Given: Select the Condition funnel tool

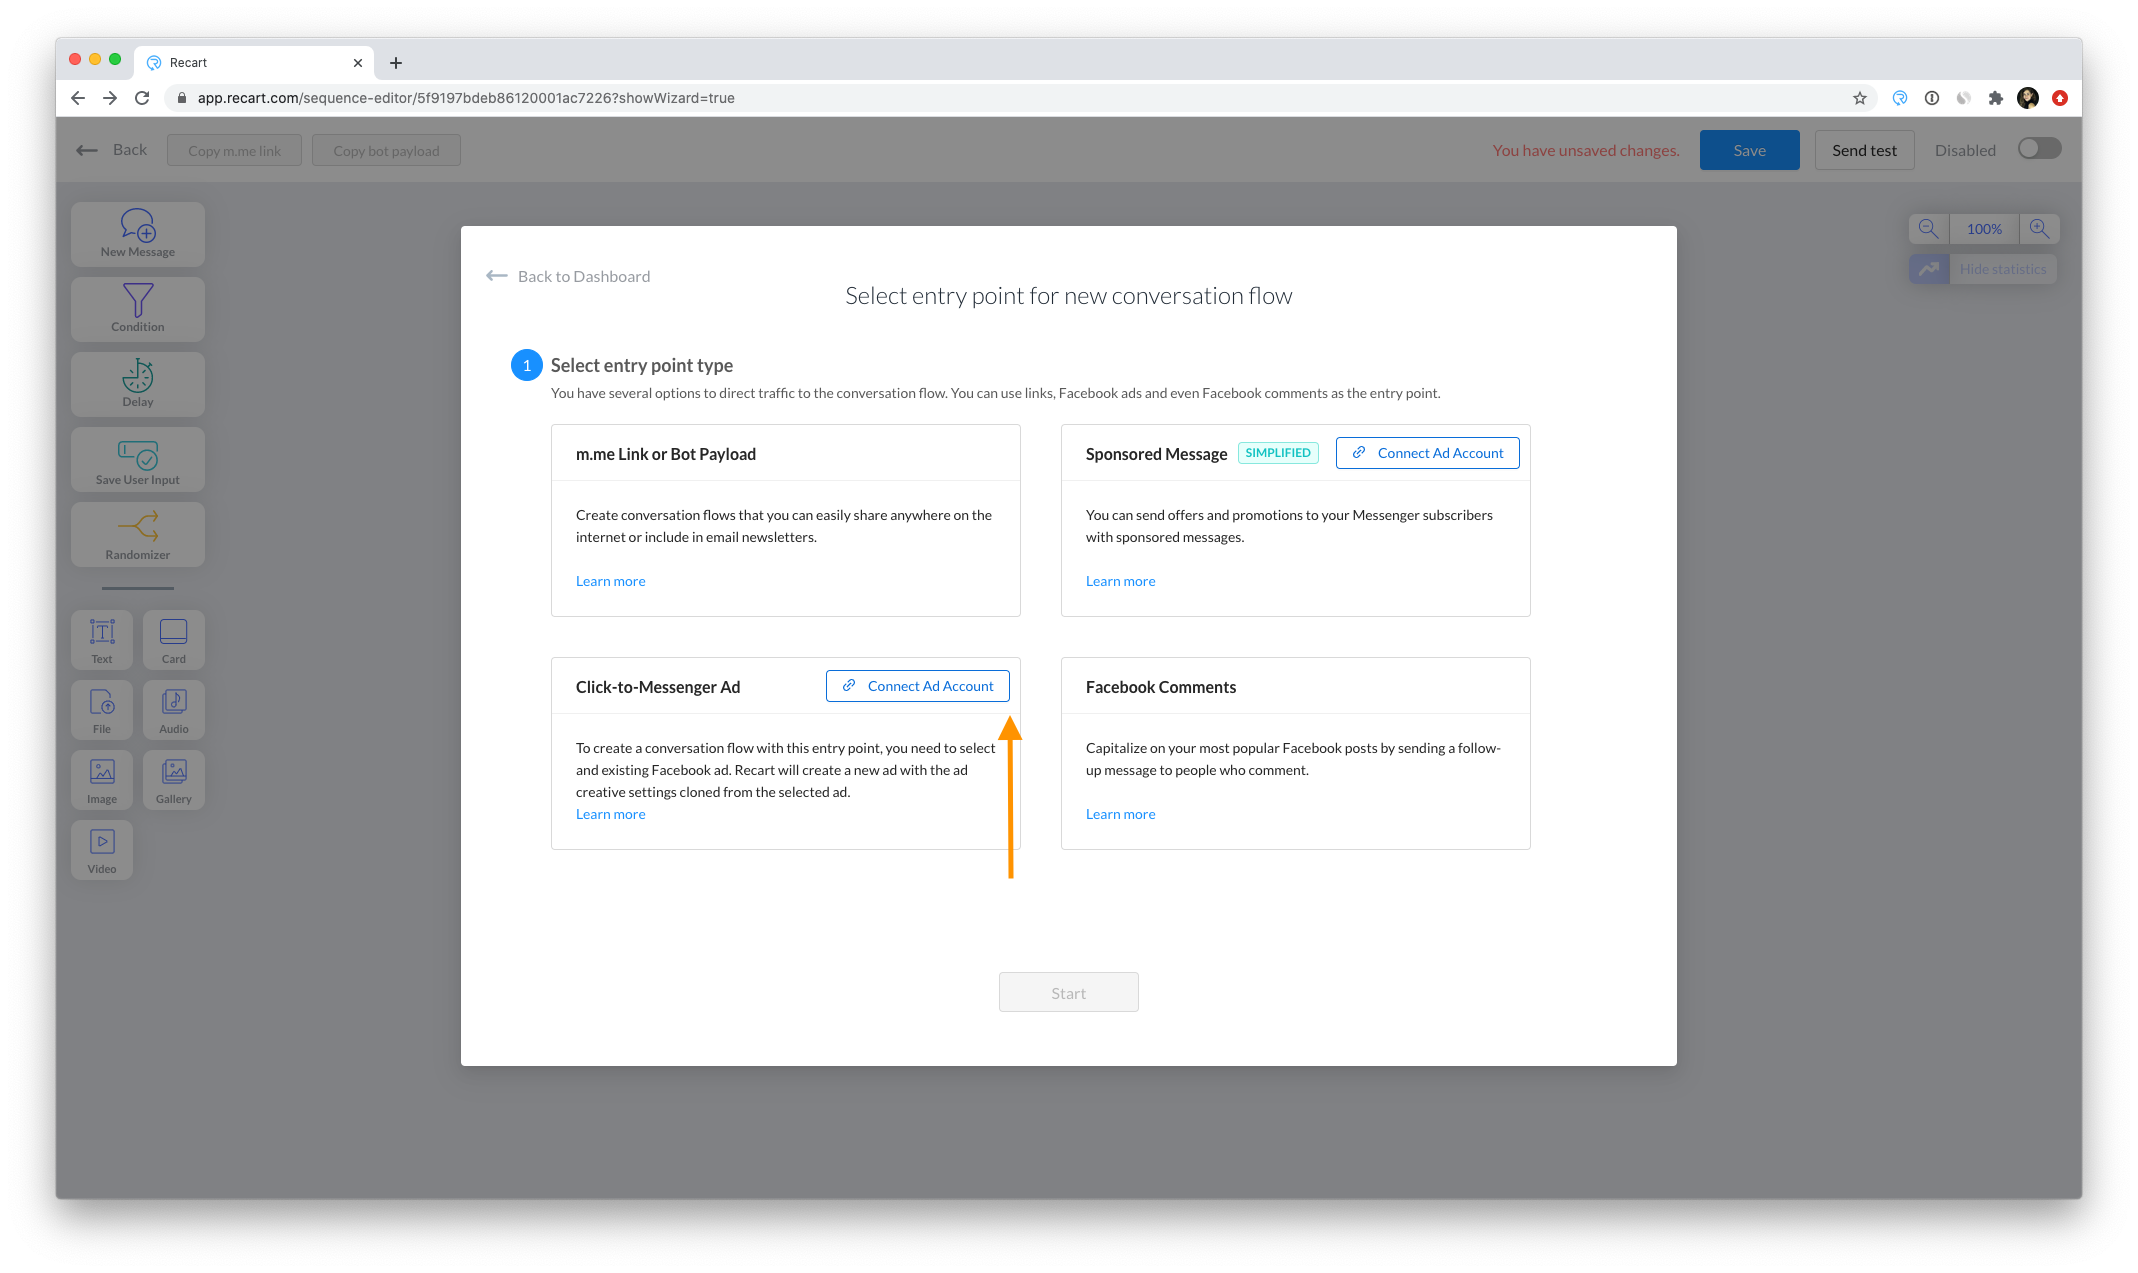Looking at the screenshot, I should click(138, 309).
